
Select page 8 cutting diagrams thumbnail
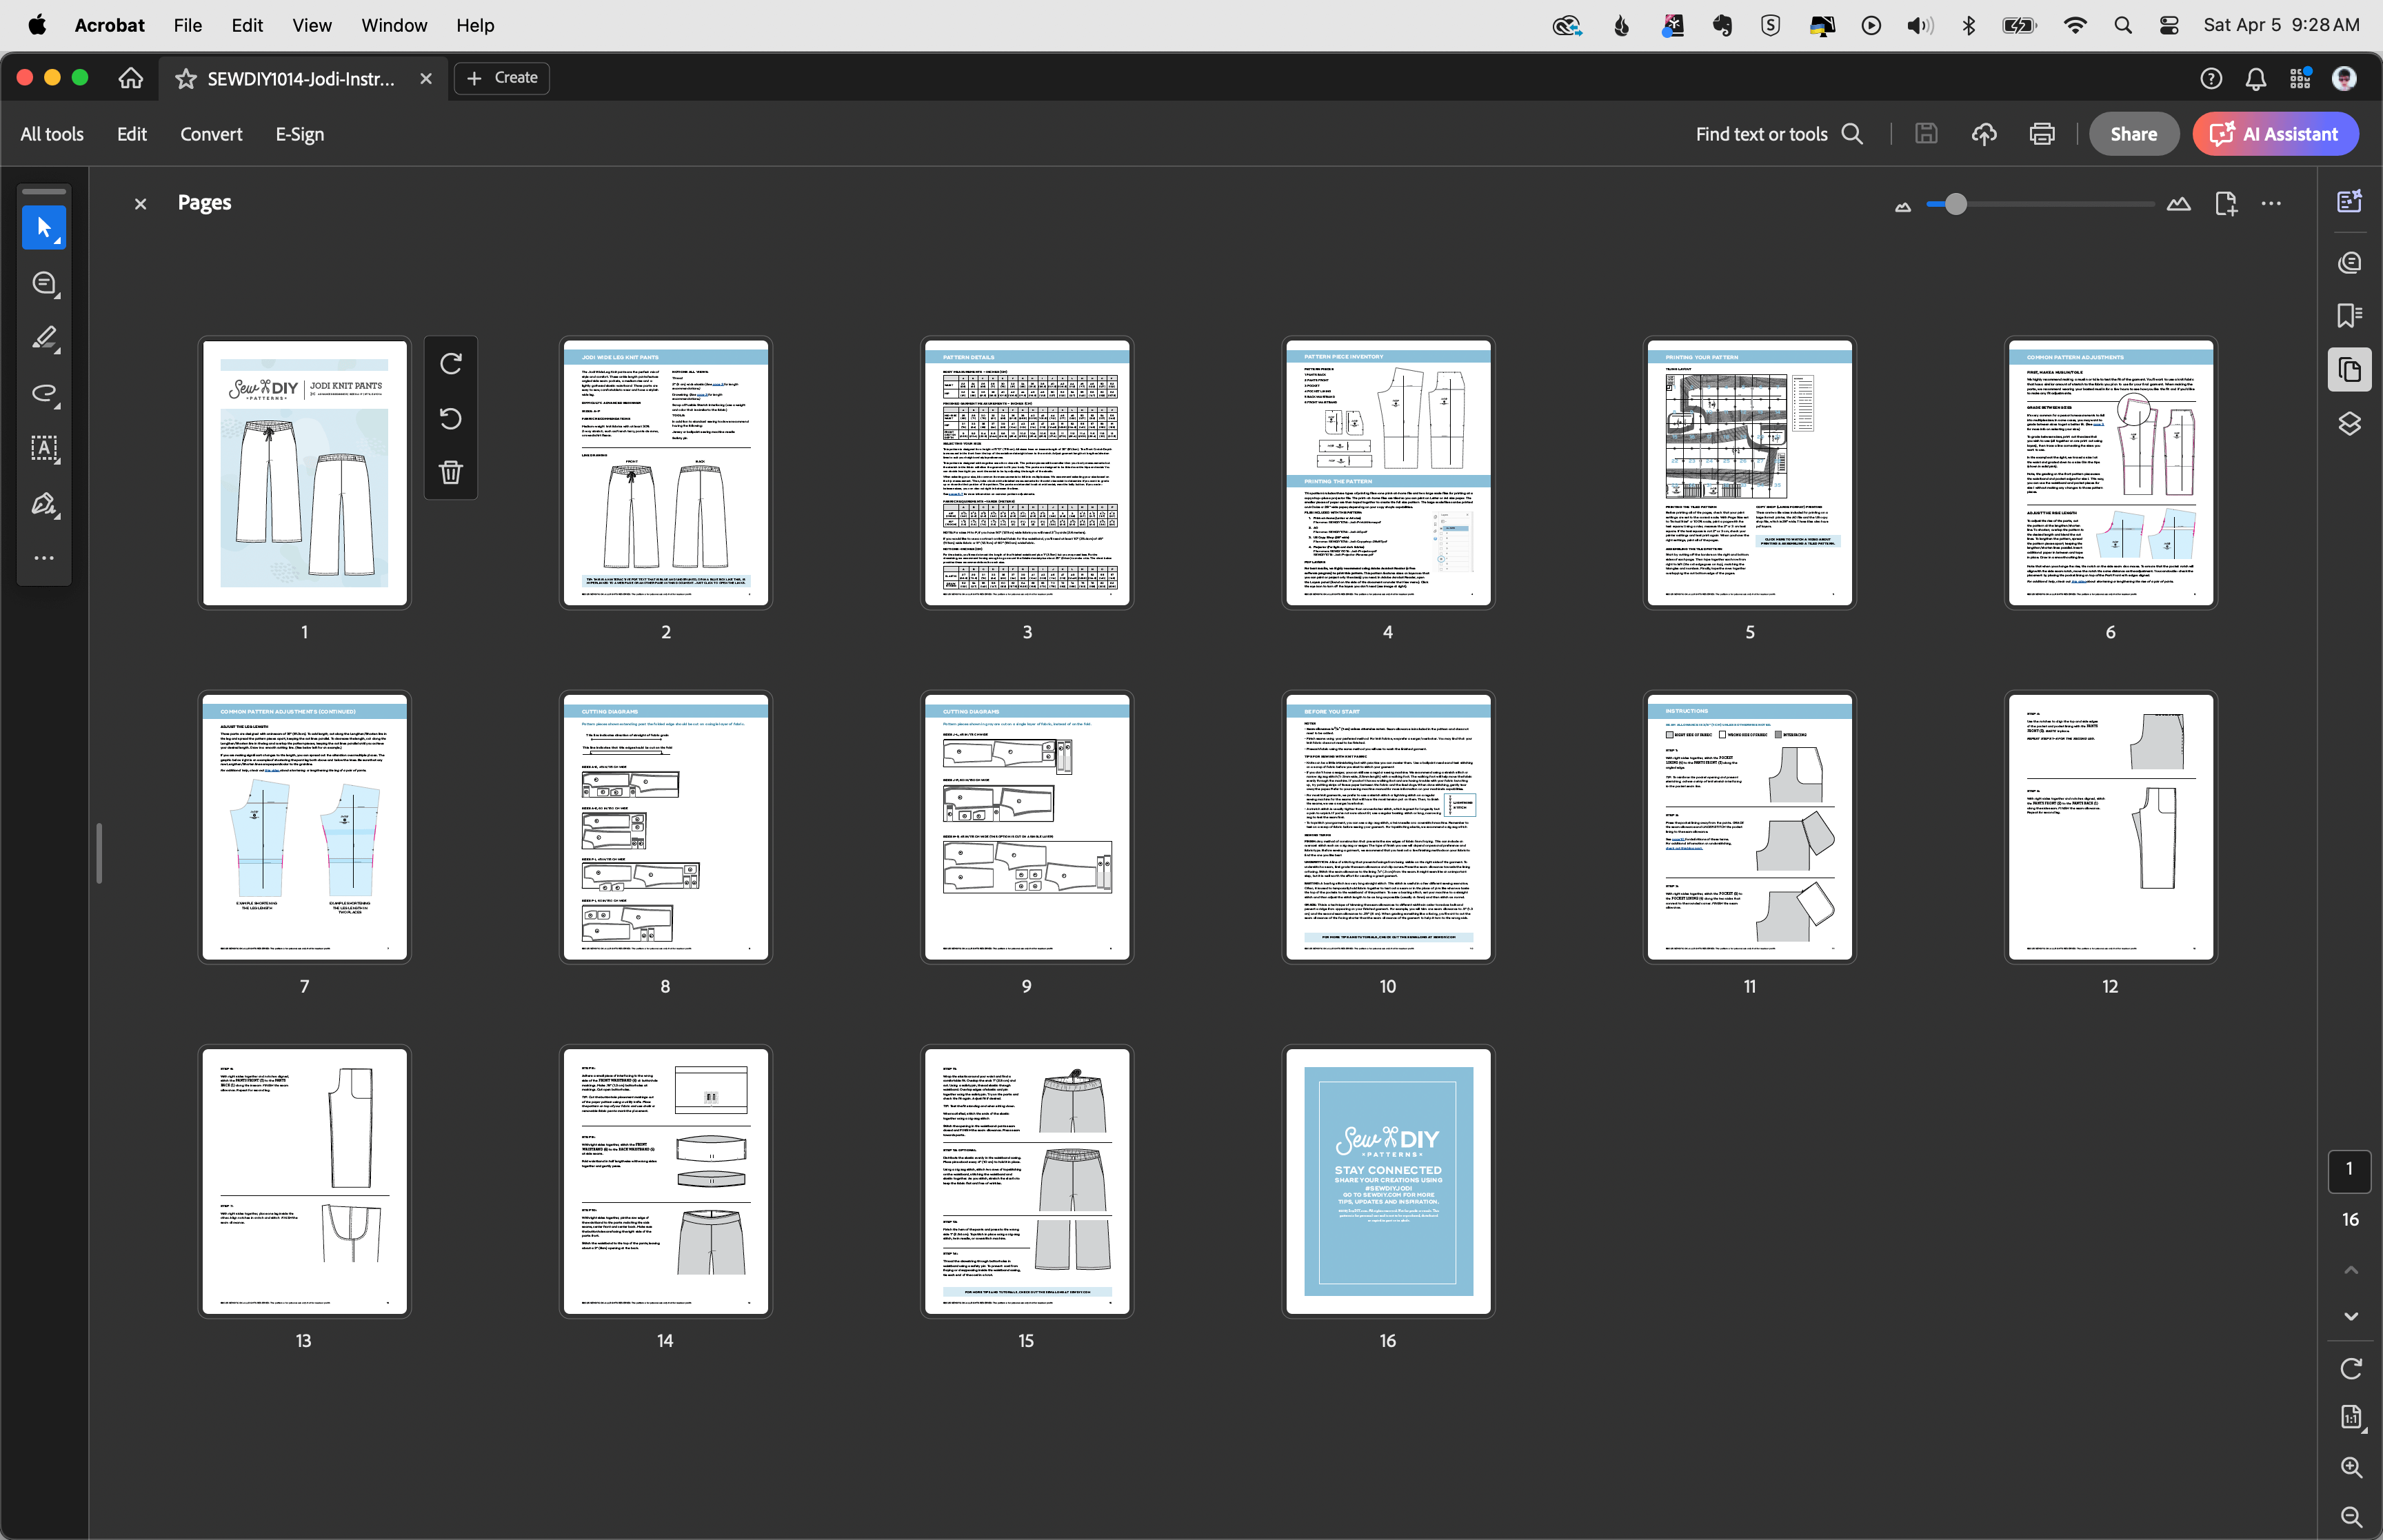coord(666,827)
